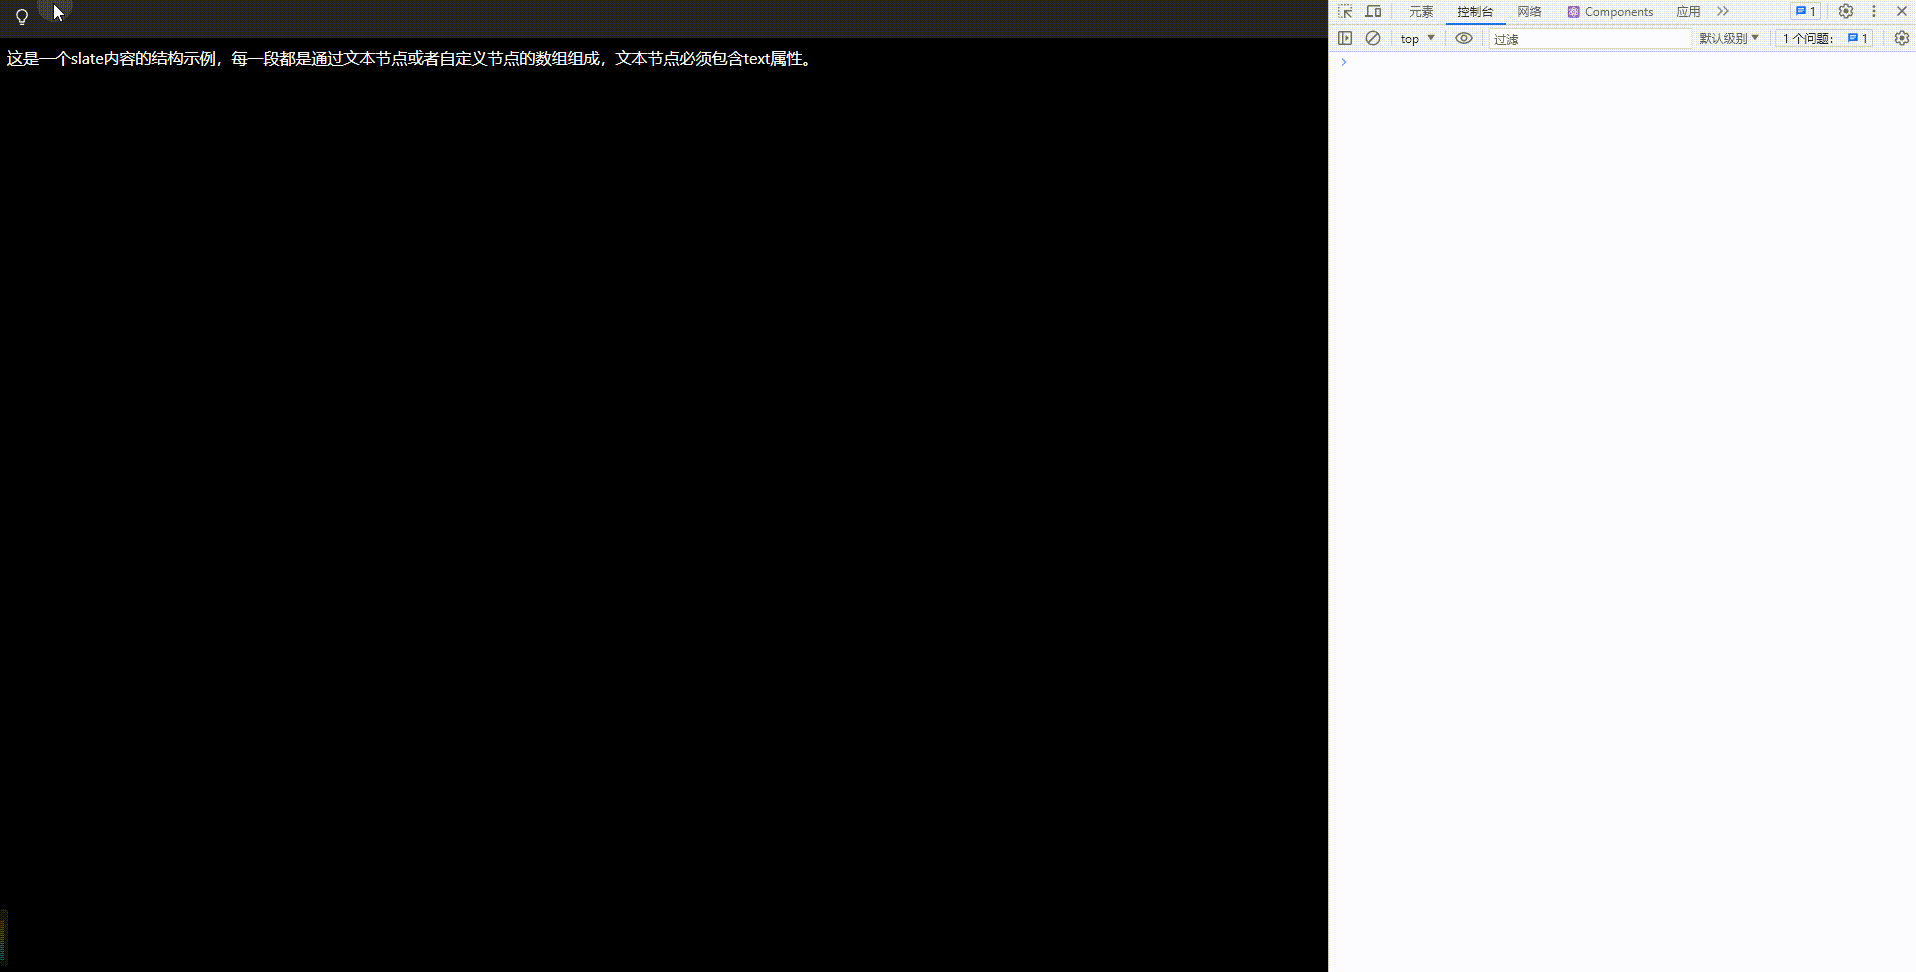
Task: Open the 默认级别 log level dropdown
Action: [1729, 38]
